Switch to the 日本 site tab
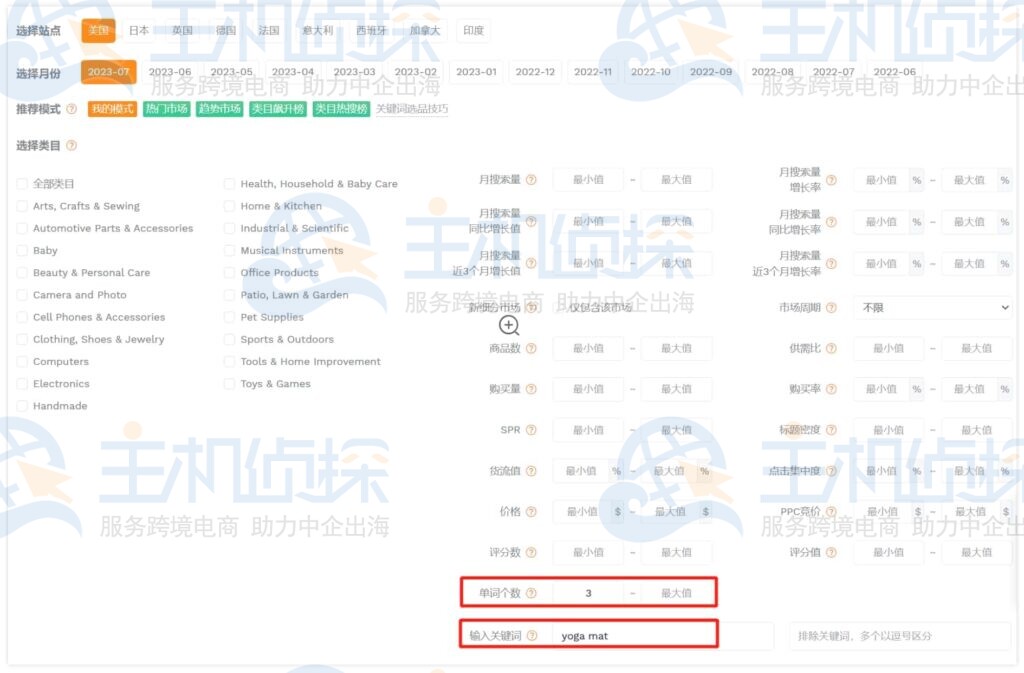This screenshot has width=1024, height=673. click(x=139, y=30)
